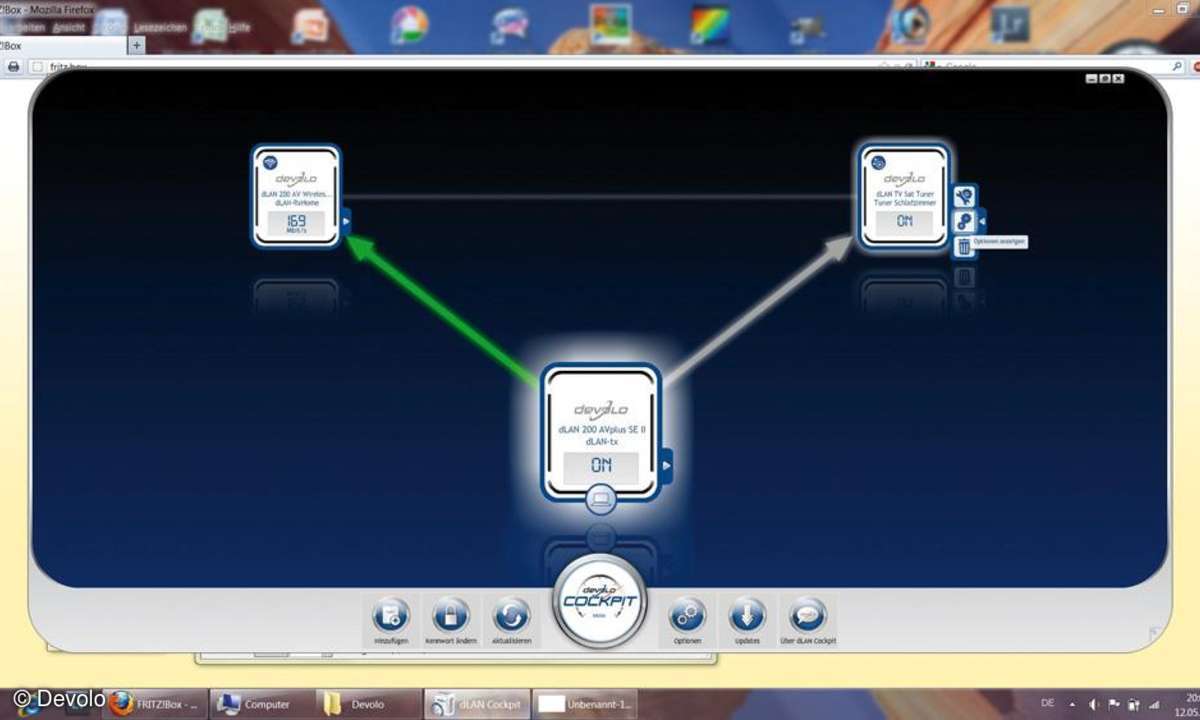The image size is (1200, 720).
Task: Open Firefox's new tab plus button
Action: coord(137,45)
